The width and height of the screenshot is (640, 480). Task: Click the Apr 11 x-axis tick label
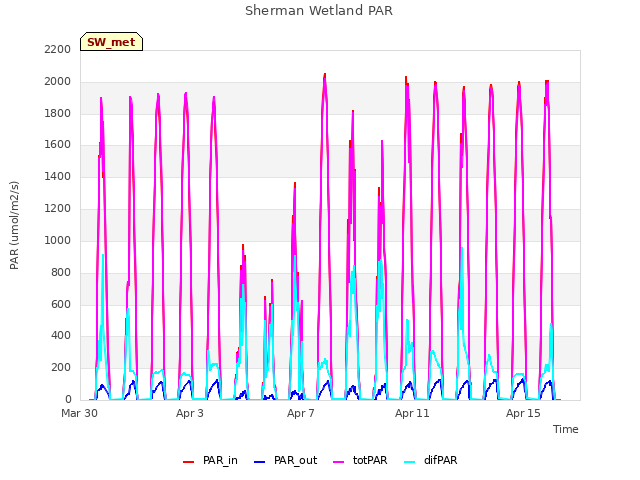point(412,413)
